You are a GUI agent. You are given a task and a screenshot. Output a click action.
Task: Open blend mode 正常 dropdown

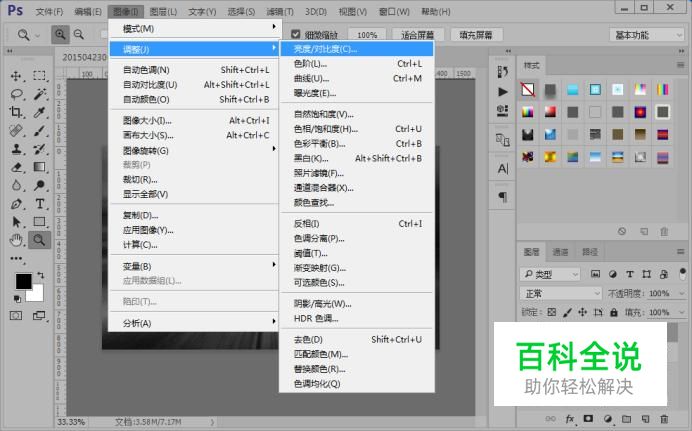click(560, 293)
